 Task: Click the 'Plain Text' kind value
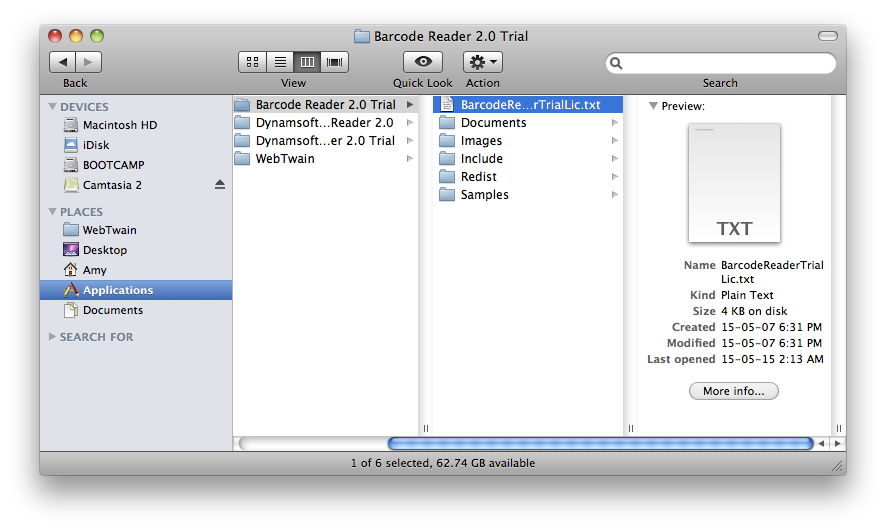(747, 295)
